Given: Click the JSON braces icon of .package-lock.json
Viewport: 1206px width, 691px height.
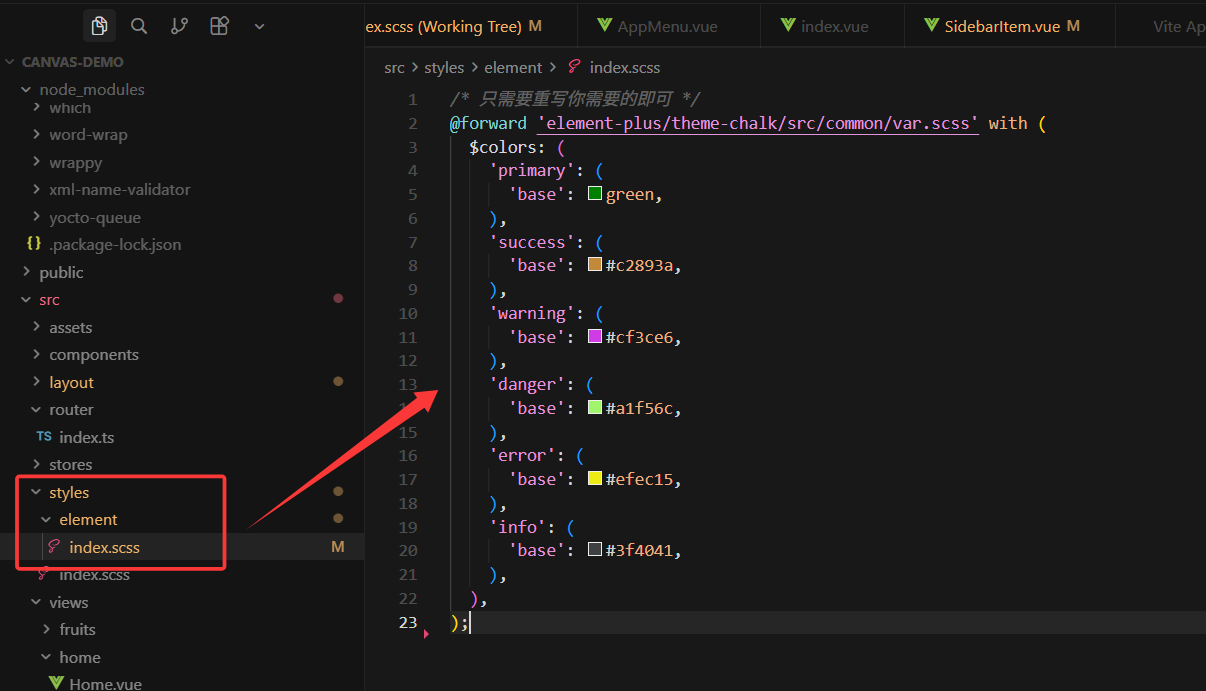Looking at the screenshot, I should pos(34,245).
